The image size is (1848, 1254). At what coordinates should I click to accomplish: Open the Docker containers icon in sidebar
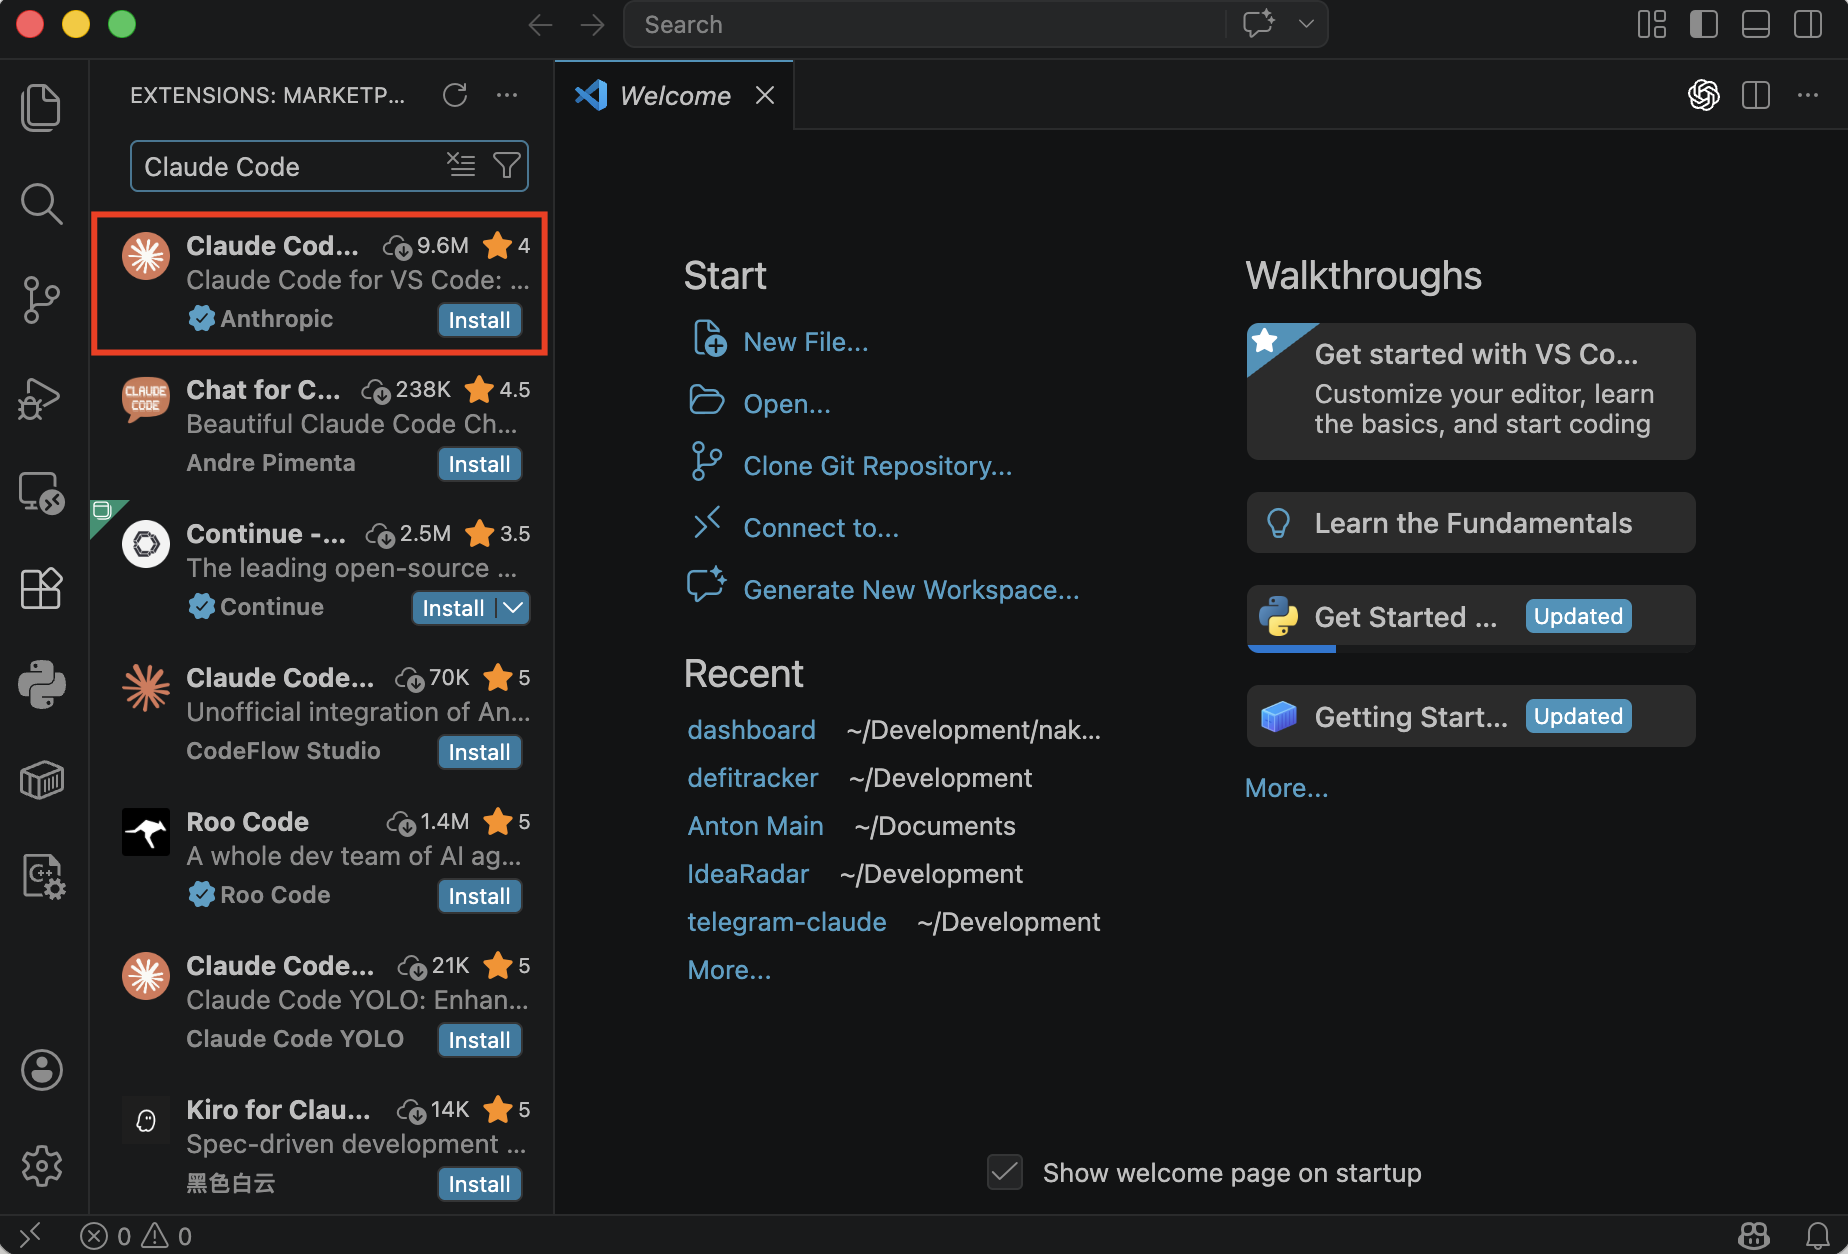[x=41, y=780]
